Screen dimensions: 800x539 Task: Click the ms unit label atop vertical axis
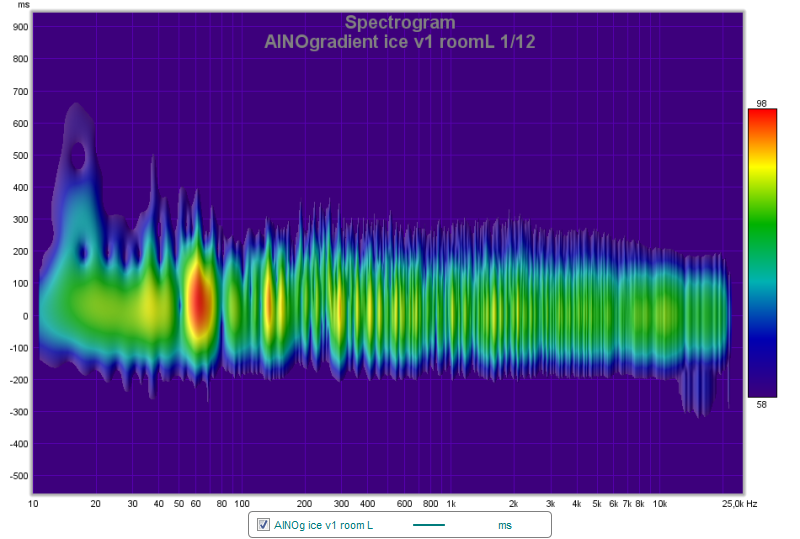coord(23,5)
